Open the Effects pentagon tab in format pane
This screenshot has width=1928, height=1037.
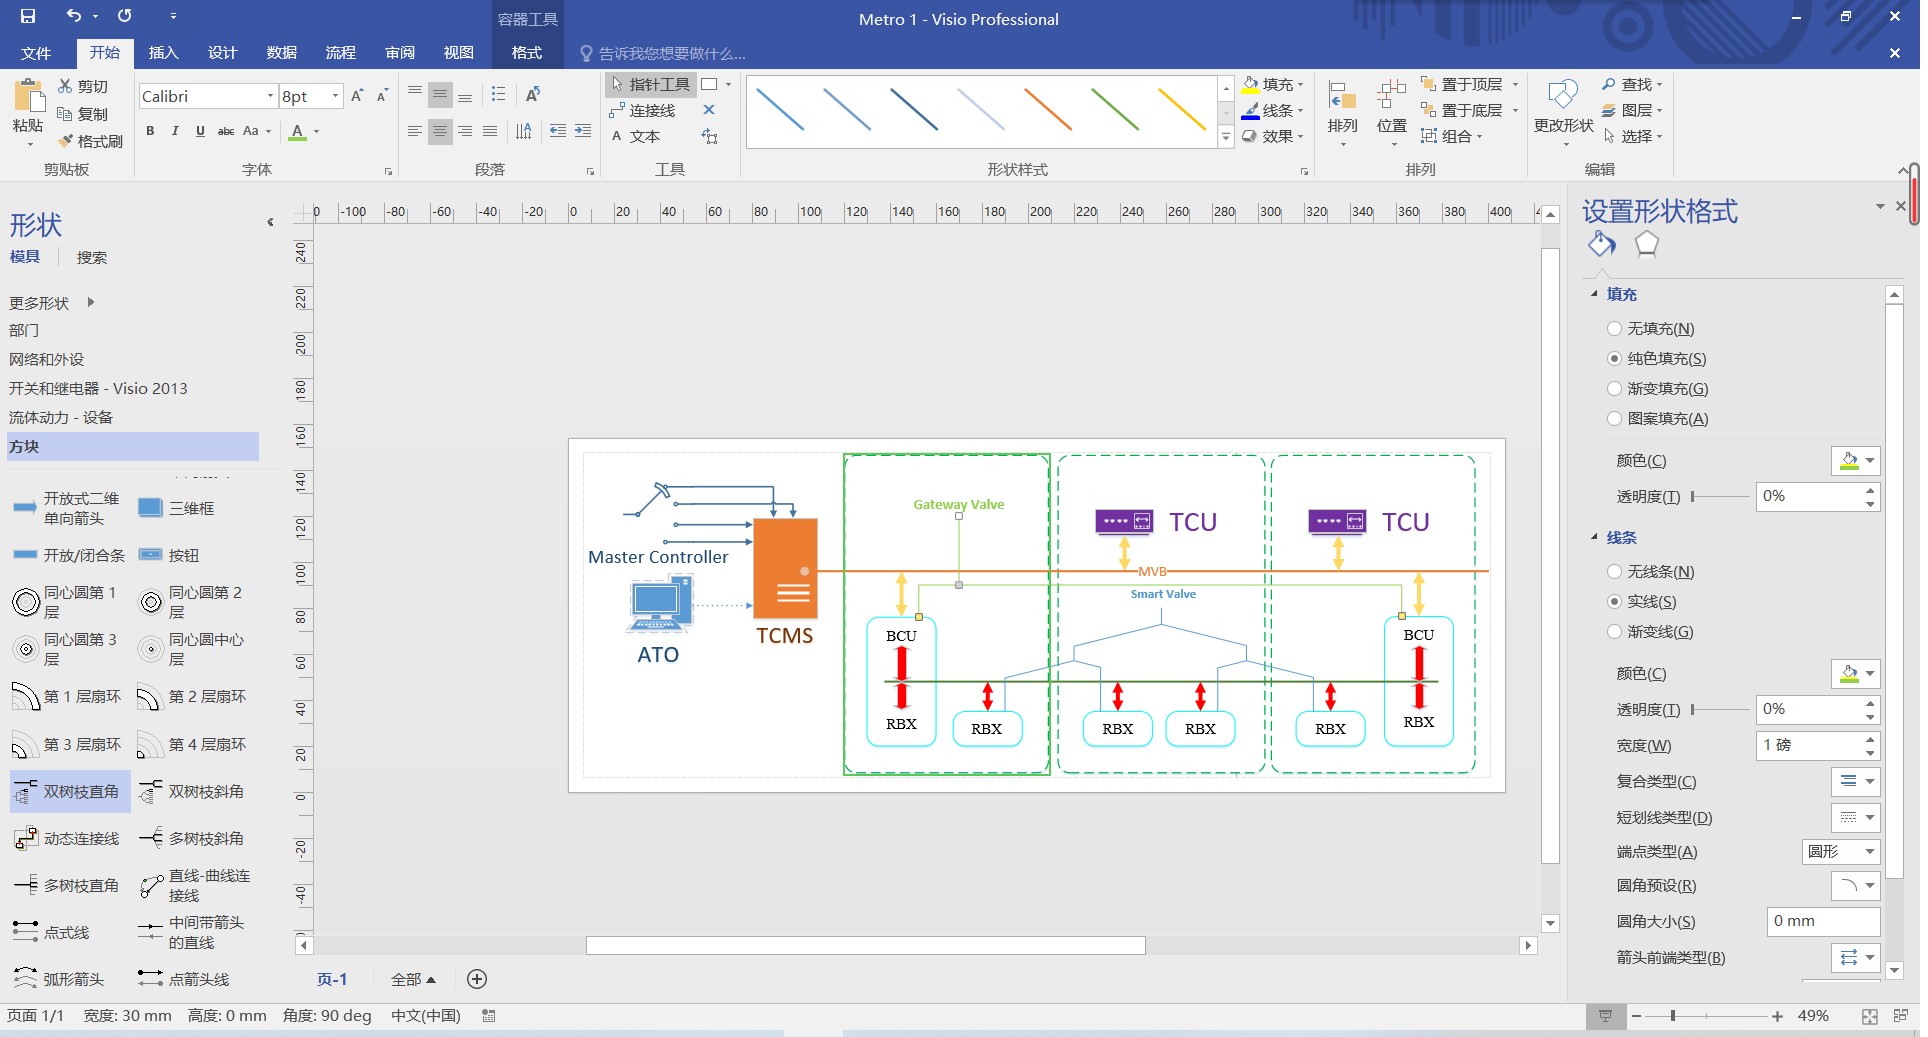click(x=1646, y=244)
